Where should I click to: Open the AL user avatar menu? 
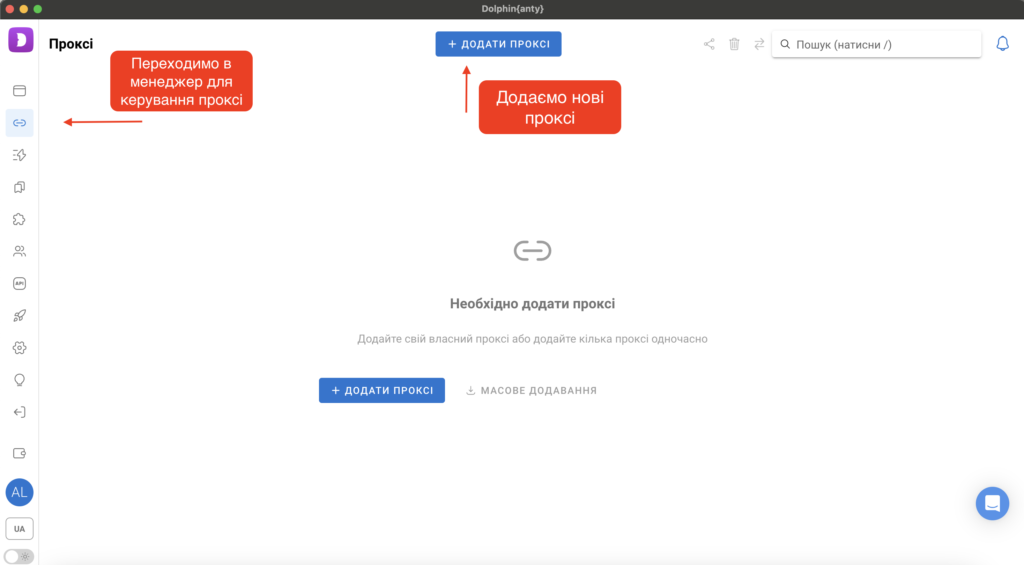(x=19, y=492)
